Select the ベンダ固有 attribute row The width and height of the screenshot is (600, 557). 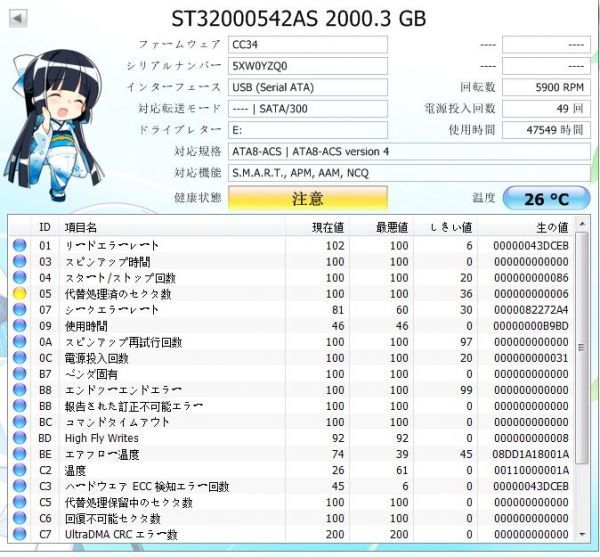pyautogui.click(x=291, y=374)
